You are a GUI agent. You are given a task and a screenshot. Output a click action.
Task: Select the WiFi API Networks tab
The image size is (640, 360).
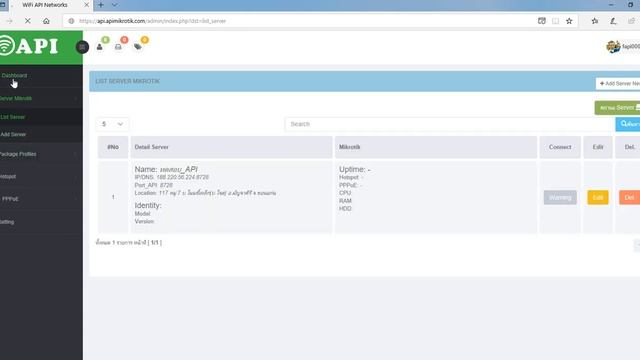point(45,5)
